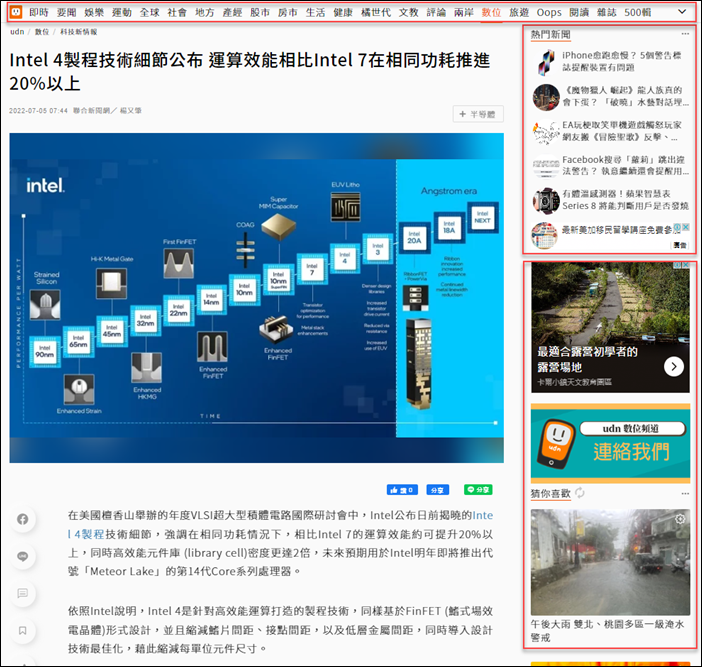702x667 pixels.
Task: Expand the navigation bar chevron
Action: (682, 12)
